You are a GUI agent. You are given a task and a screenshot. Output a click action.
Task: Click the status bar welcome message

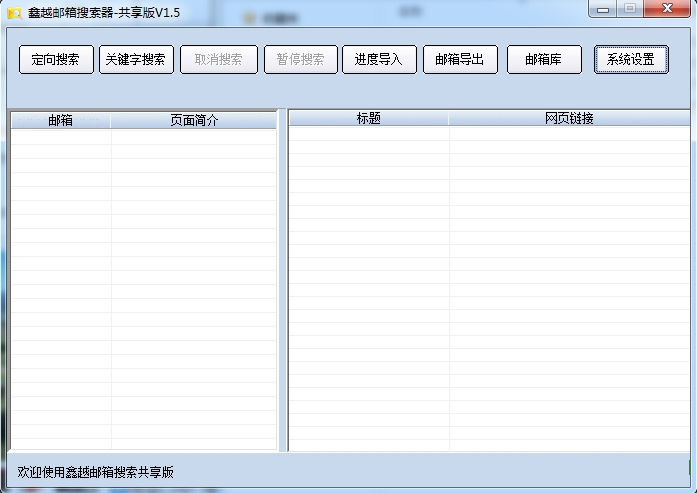pyautogui.click(x=96, y=472)
